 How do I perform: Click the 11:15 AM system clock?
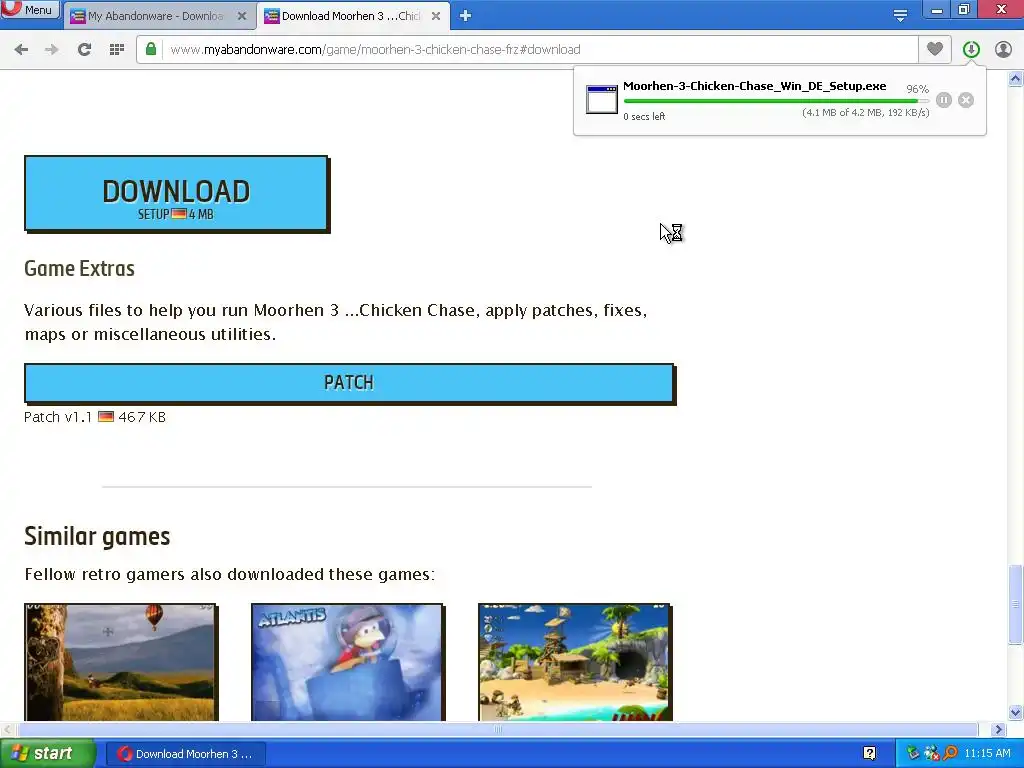tap(987, 754)
